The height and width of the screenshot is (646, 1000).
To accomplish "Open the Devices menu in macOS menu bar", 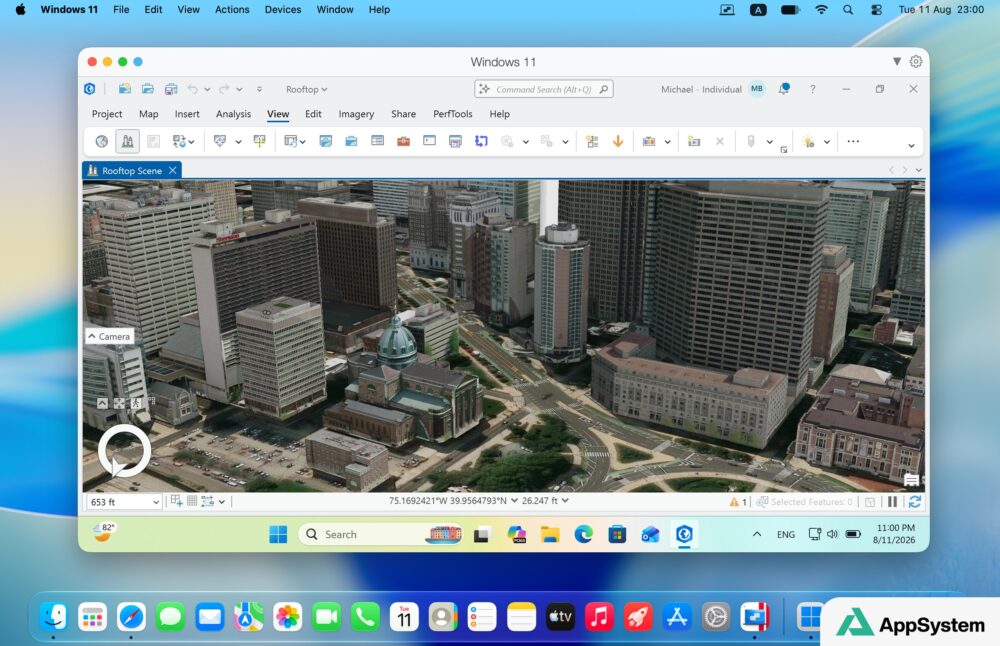I will pos(283,10).
